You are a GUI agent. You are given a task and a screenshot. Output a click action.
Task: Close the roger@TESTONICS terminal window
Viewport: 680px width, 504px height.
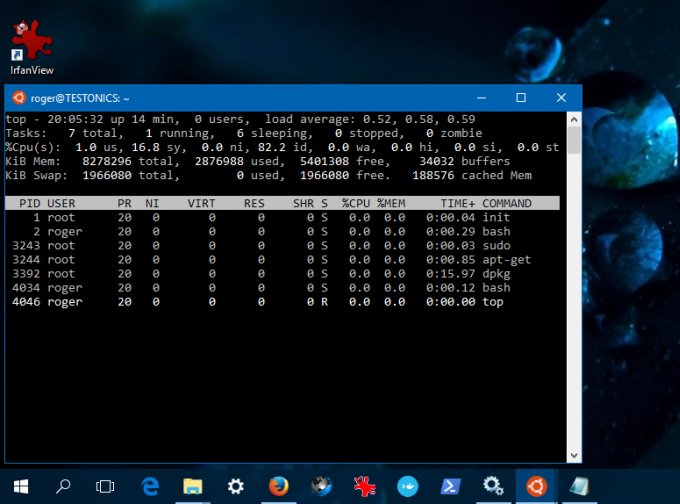click(561, 98)
